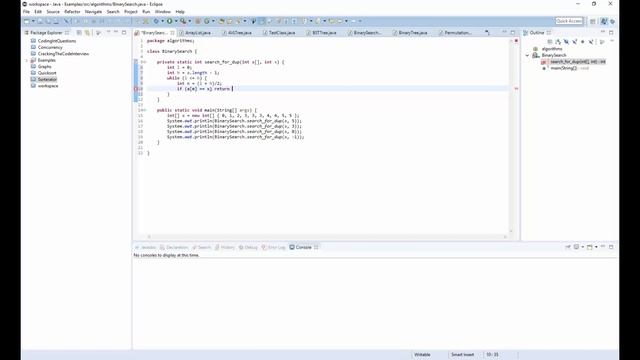This screenshot has width=640, height=360.
Task: Click the editor horizontal scrollbar
Action: pyautogui.click(x=327, y=237)
